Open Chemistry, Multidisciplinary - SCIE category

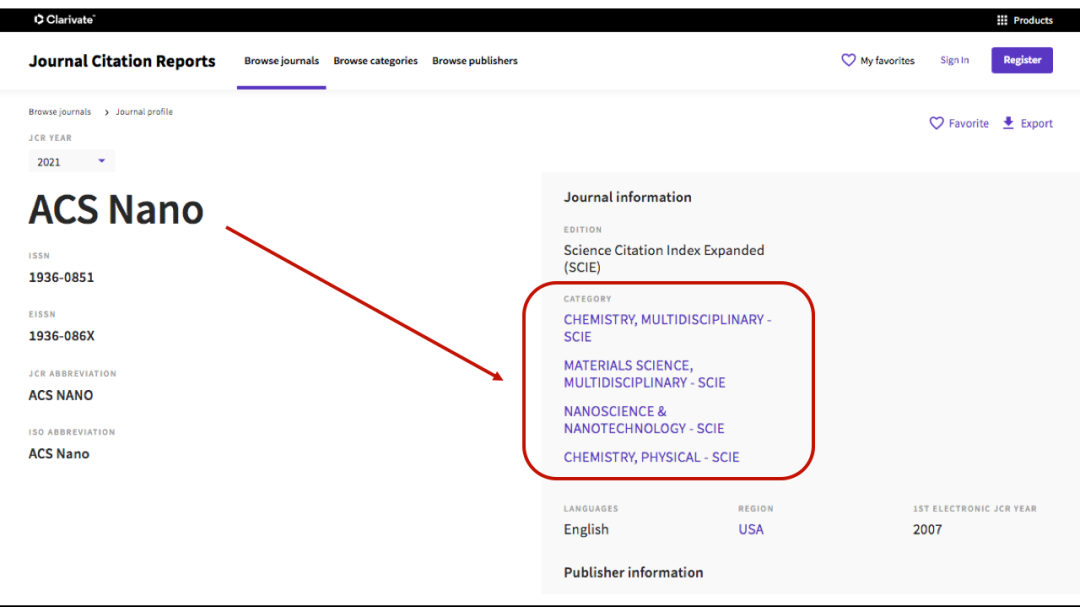[667, 328]
